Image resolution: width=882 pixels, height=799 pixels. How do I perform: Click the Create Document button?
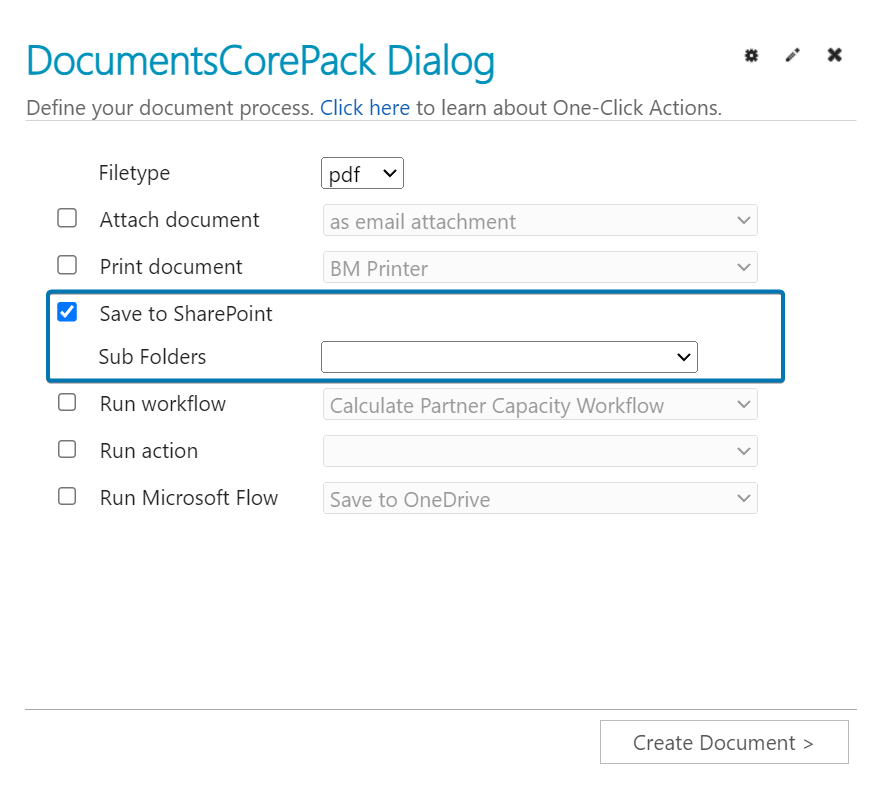pyautogui.click(x=724, y=742)
